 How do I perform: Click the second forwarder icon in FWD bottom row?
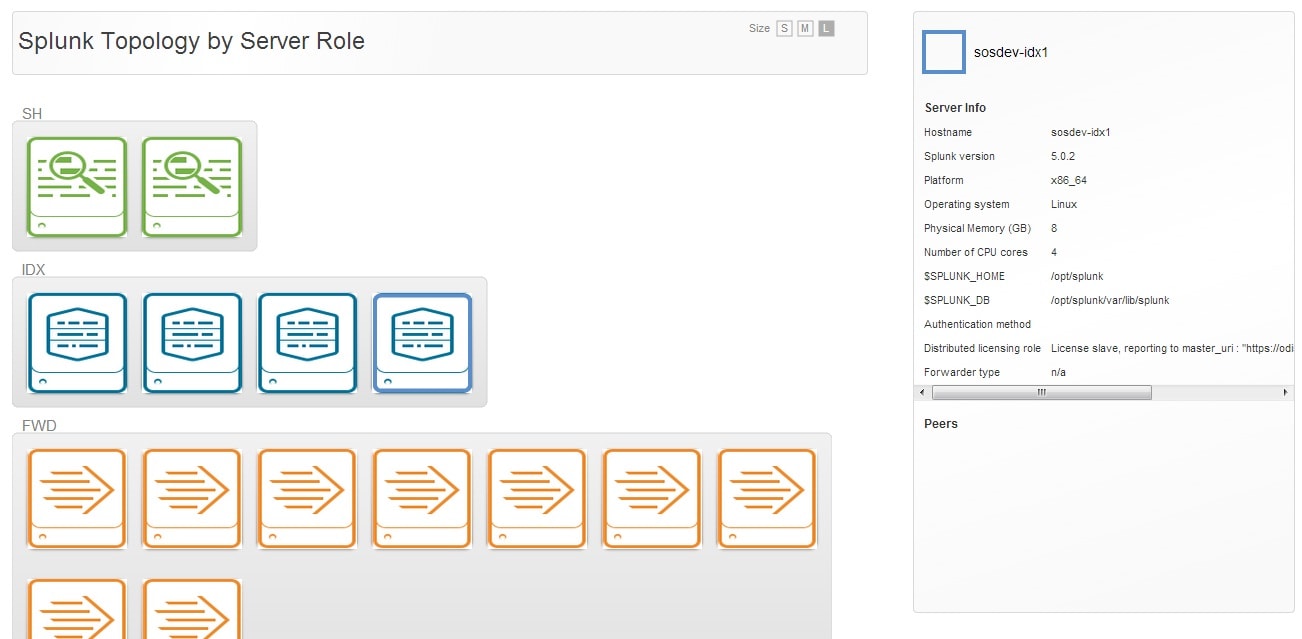[x=192, y=608]
